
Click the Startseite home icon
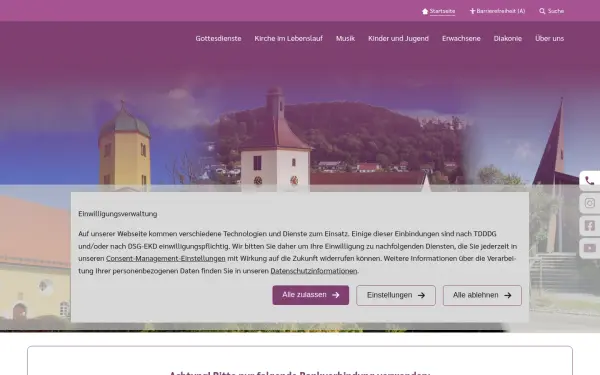coord(425,11)
